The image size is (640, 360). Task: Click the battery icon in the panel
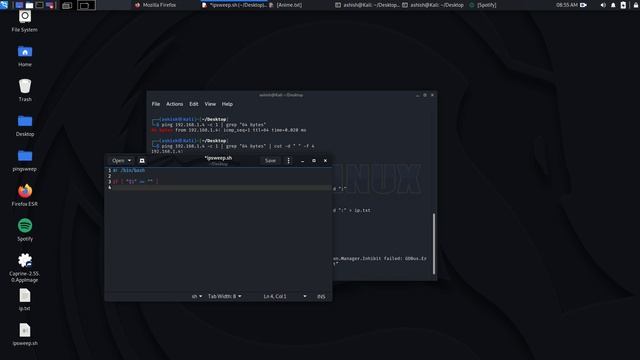pyautogui.click(x=623, y=5)
